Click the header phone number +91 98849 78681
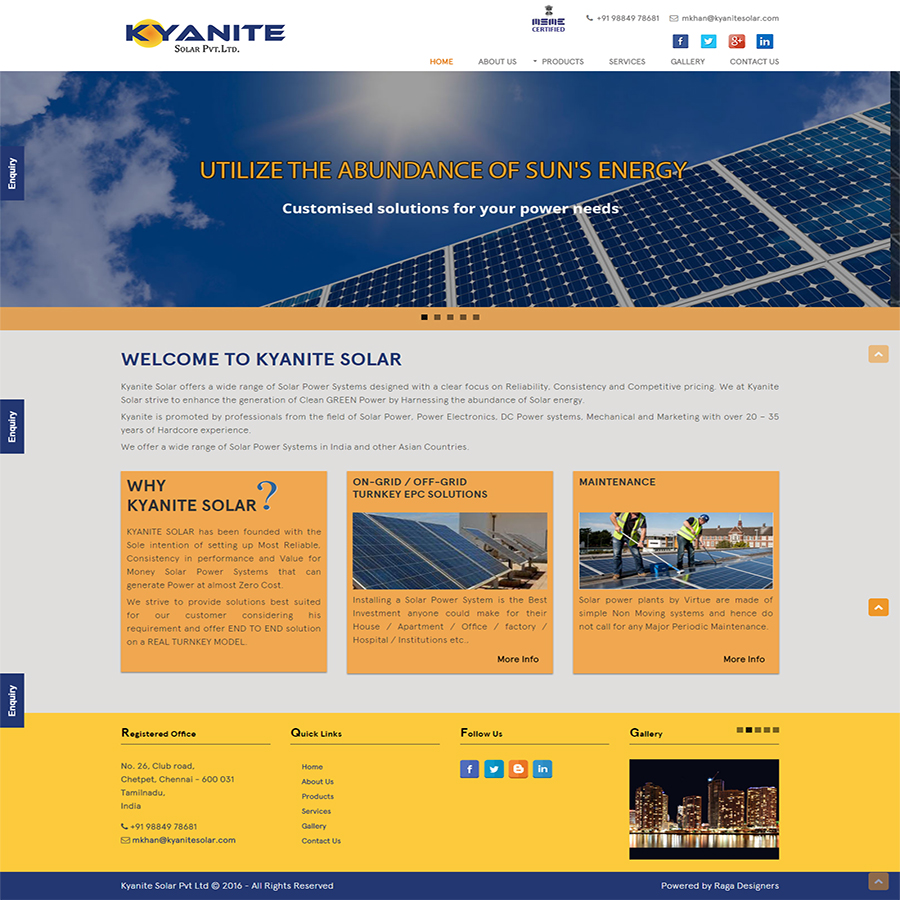Viewport: 900px width, 900px height. click(628, 18)
